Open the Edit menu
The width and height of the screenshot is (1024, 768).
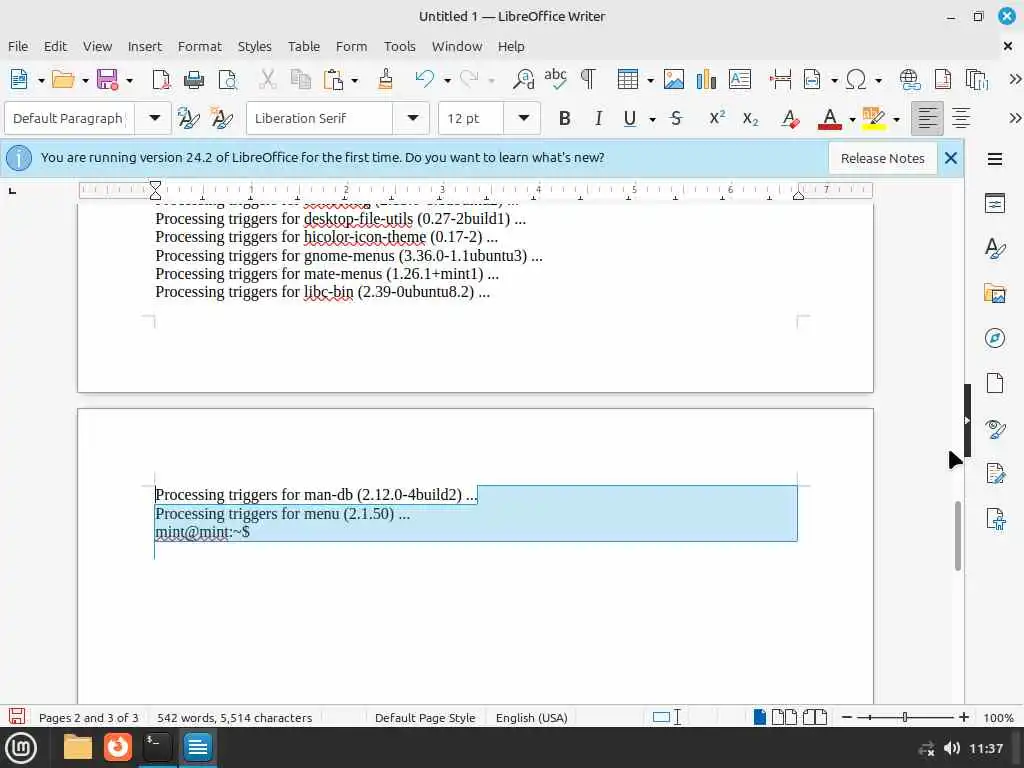(55, 46)
